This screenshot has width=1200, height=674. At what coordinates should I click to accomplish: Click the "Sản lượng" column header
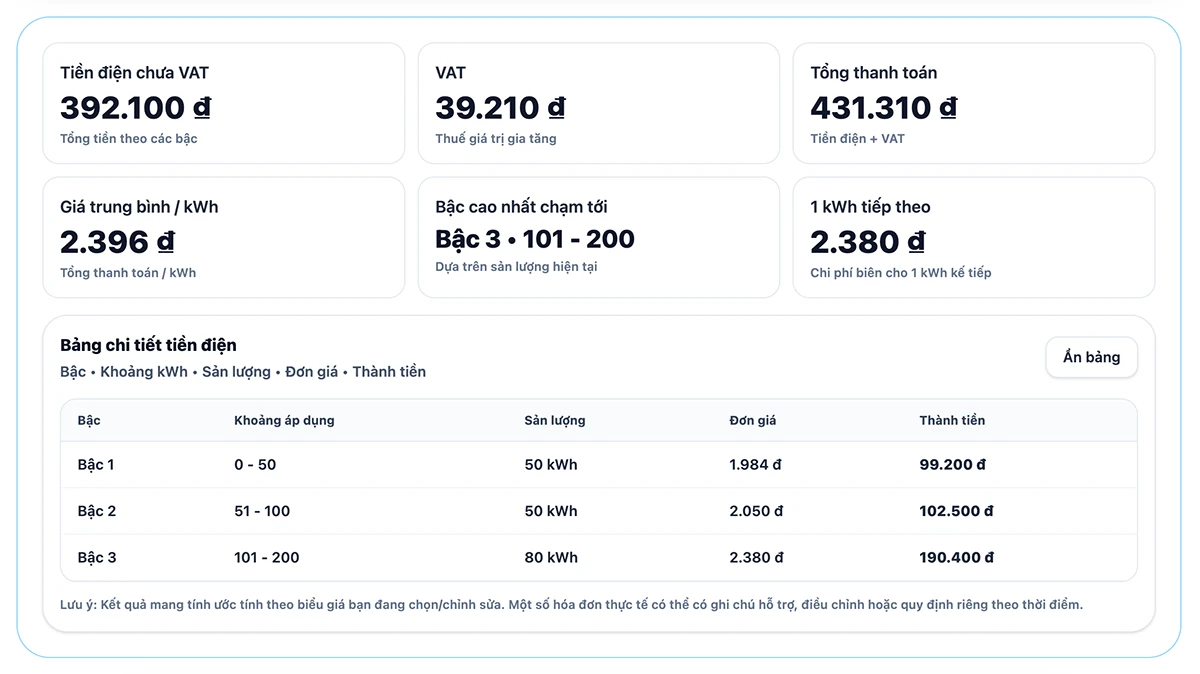(555, 420)
